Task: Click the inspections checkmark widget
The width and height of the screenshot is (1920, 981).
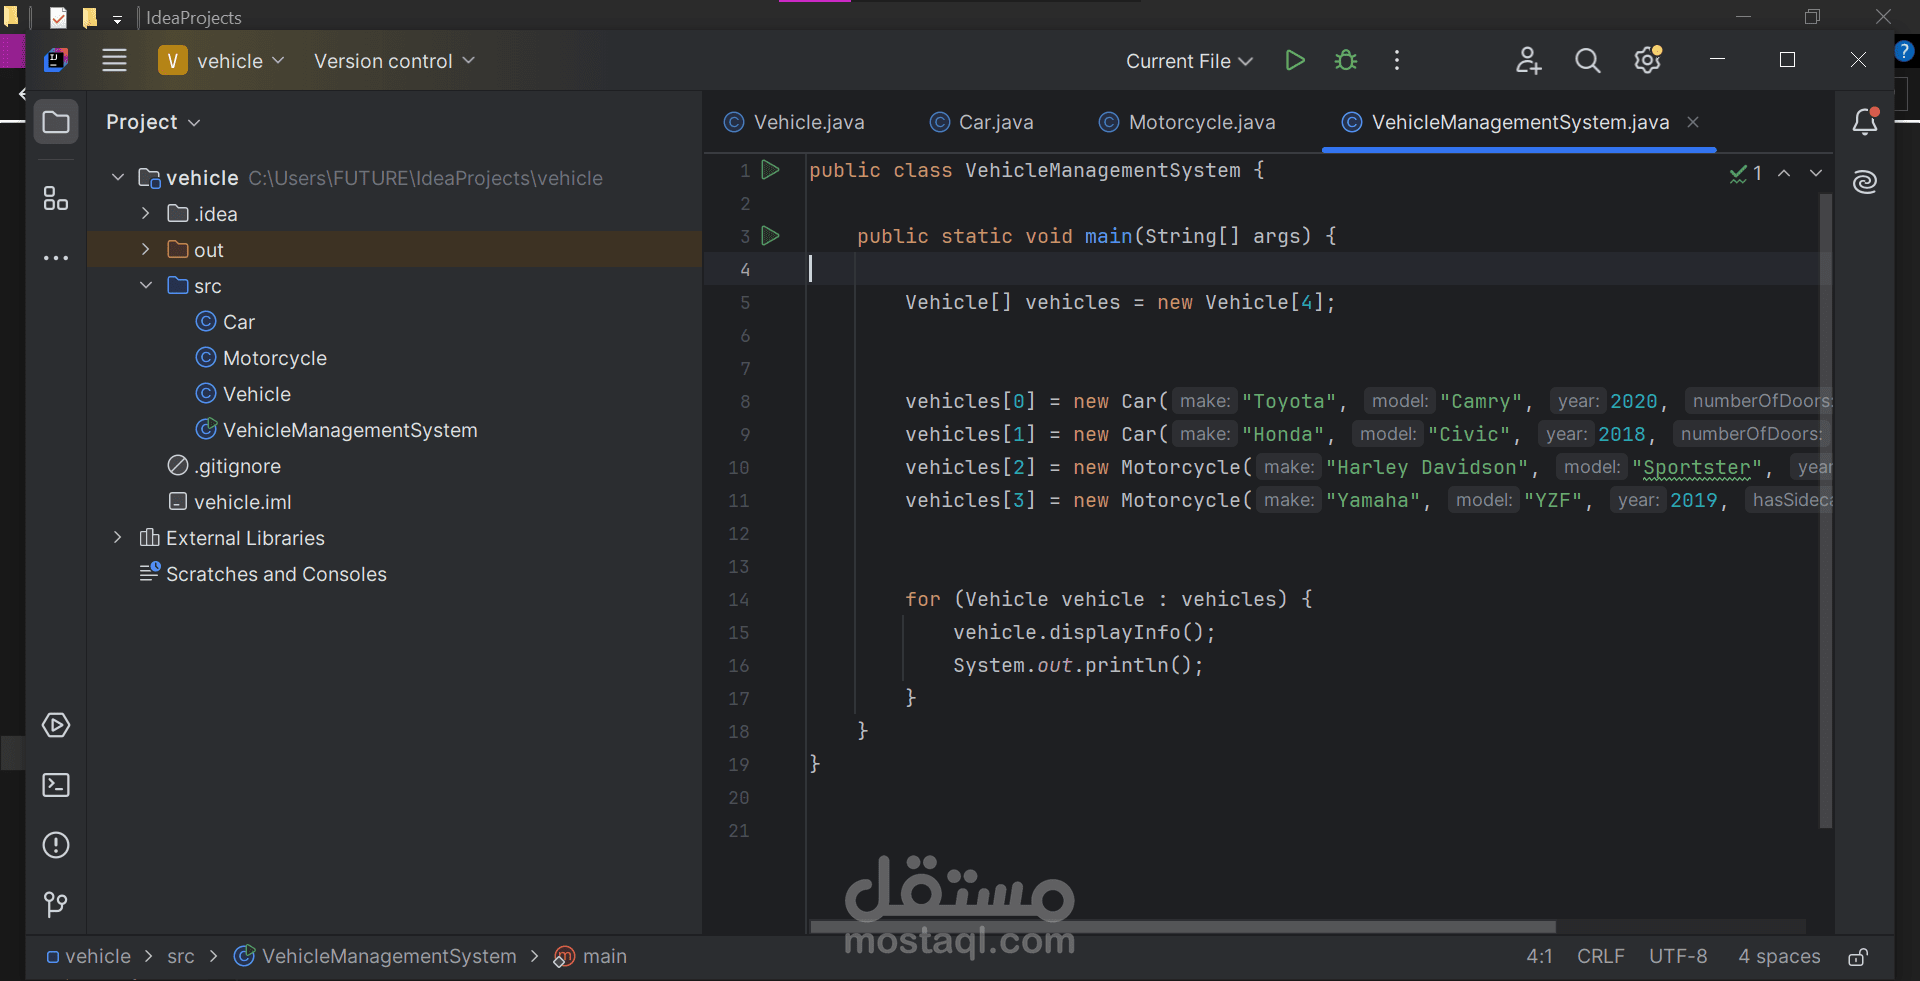Action: [1746, 173]
